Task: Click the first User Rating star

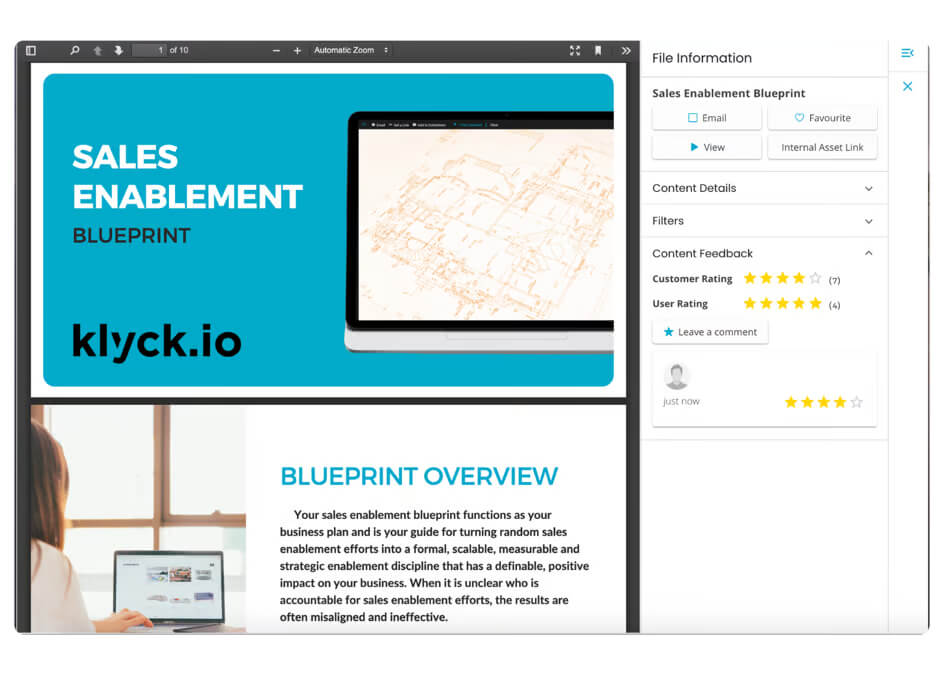Action: [x=750, y=303]
